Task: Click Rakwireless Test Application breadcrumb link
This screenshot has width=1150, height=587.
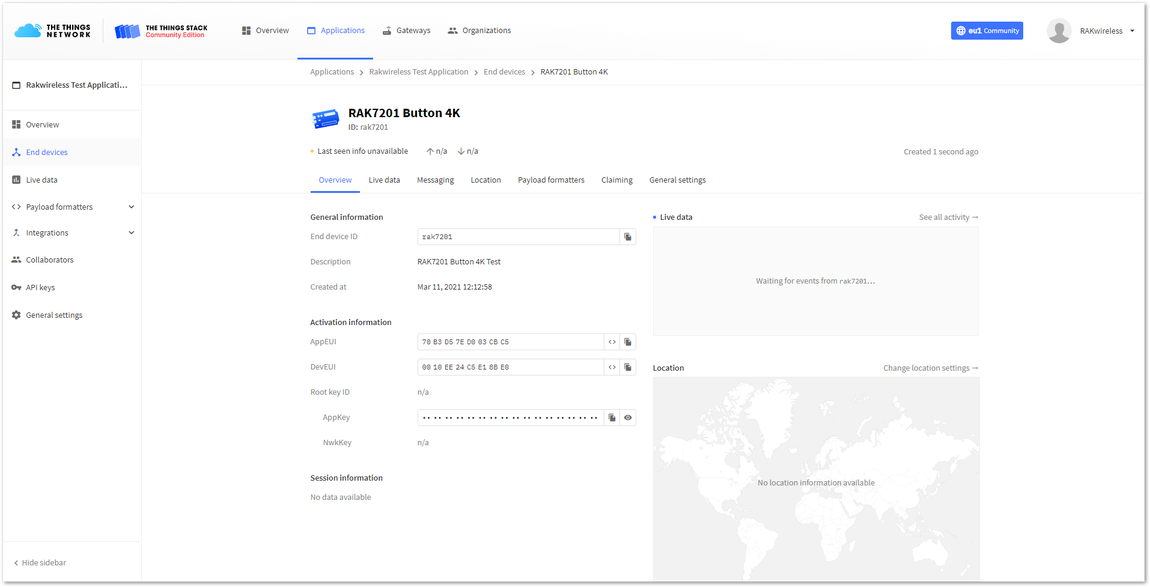Action: (x=419, y=72)
